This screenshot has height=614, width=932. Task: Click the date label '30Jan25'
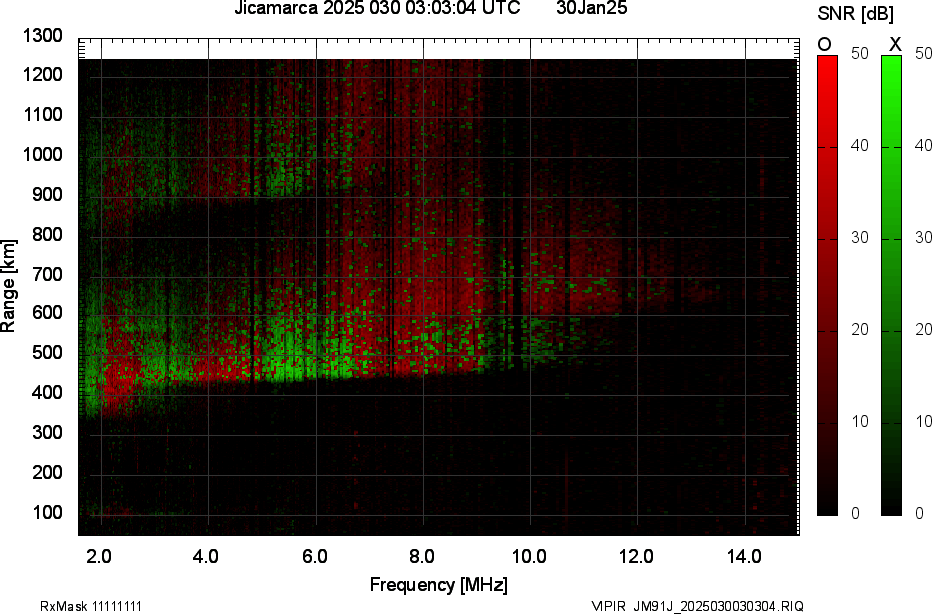tap(591, 8)
